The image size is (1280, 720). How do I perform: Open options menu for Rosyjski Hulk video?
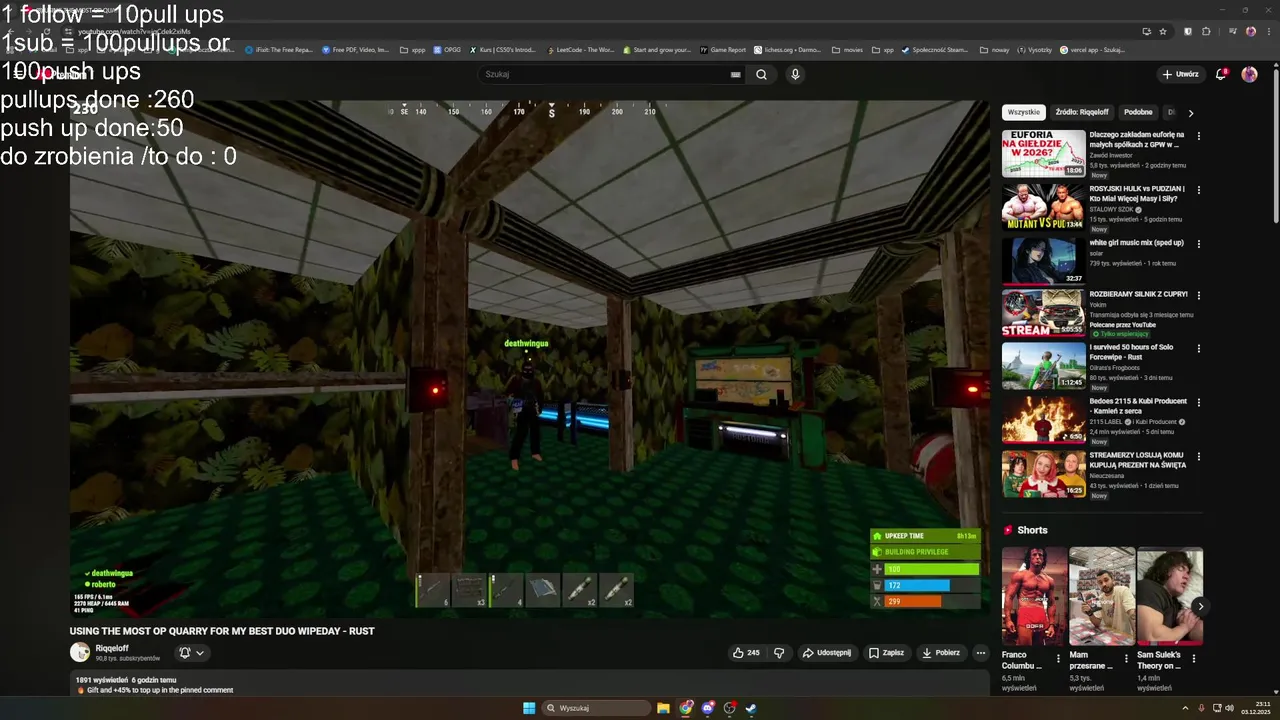1198,190
